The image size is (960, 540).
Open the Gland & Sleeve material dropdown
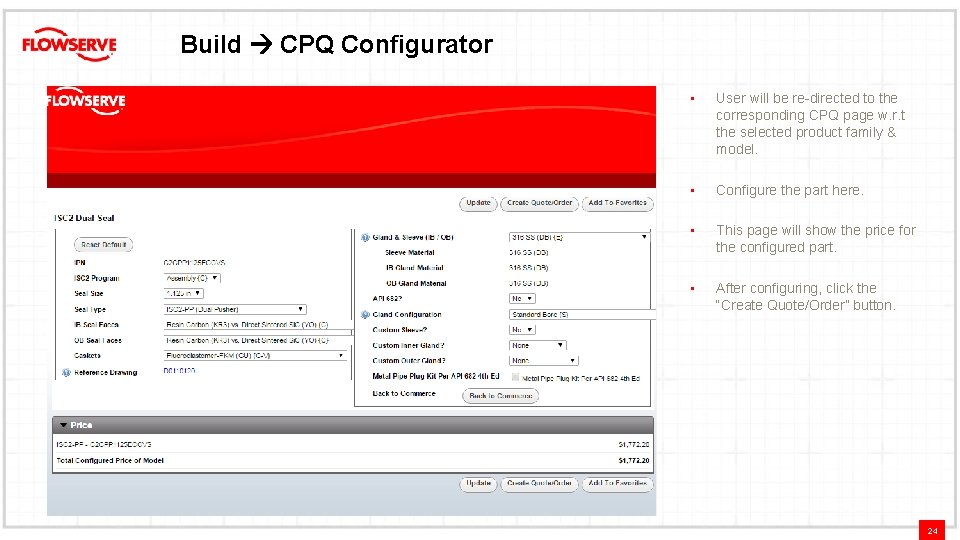(x=579, y=237)
